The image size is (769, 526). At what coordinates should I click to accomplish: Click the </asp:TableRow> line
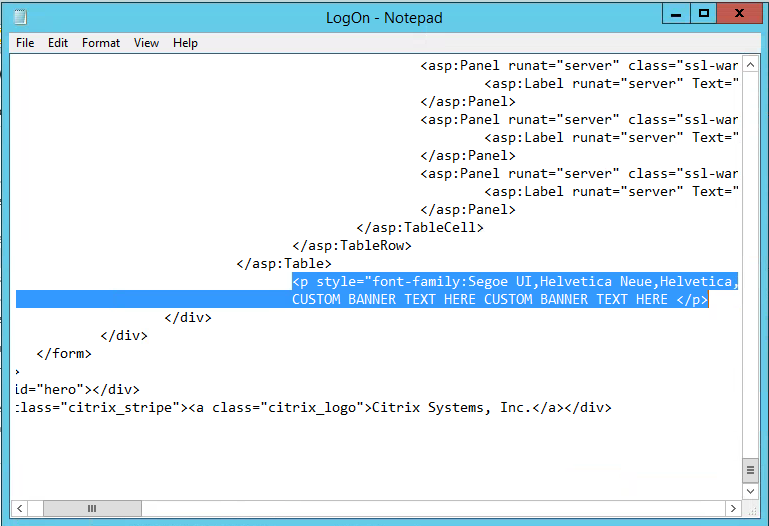coord(352,246)
